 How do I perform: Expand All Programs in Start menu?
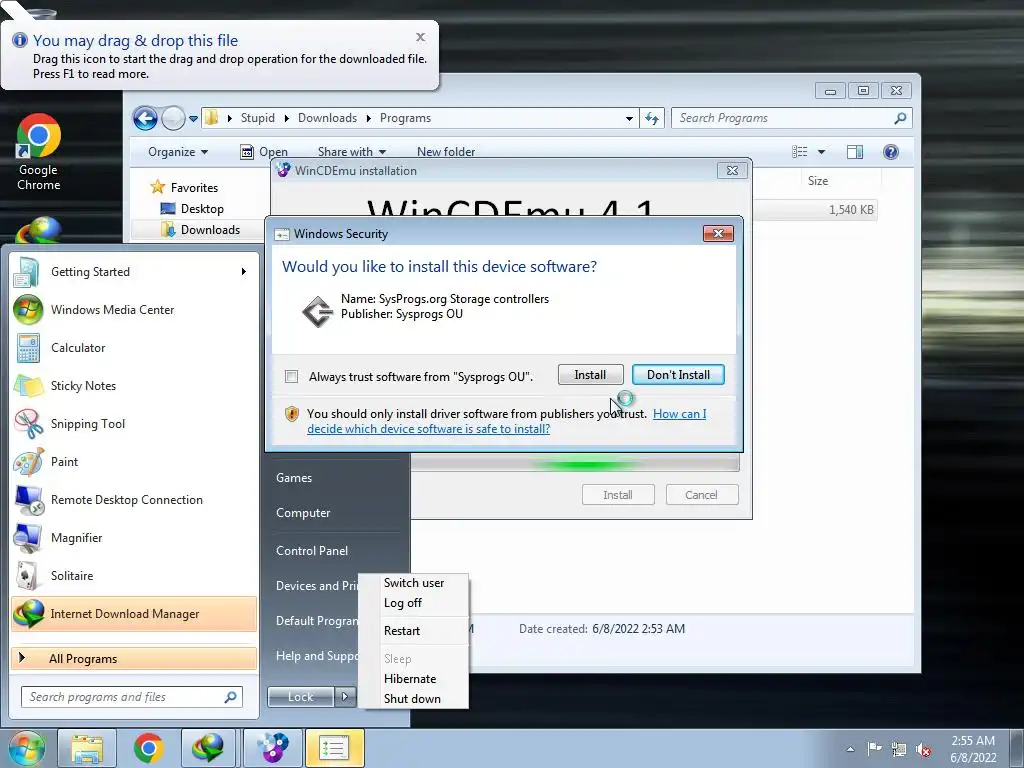click(x=134, y=658)
